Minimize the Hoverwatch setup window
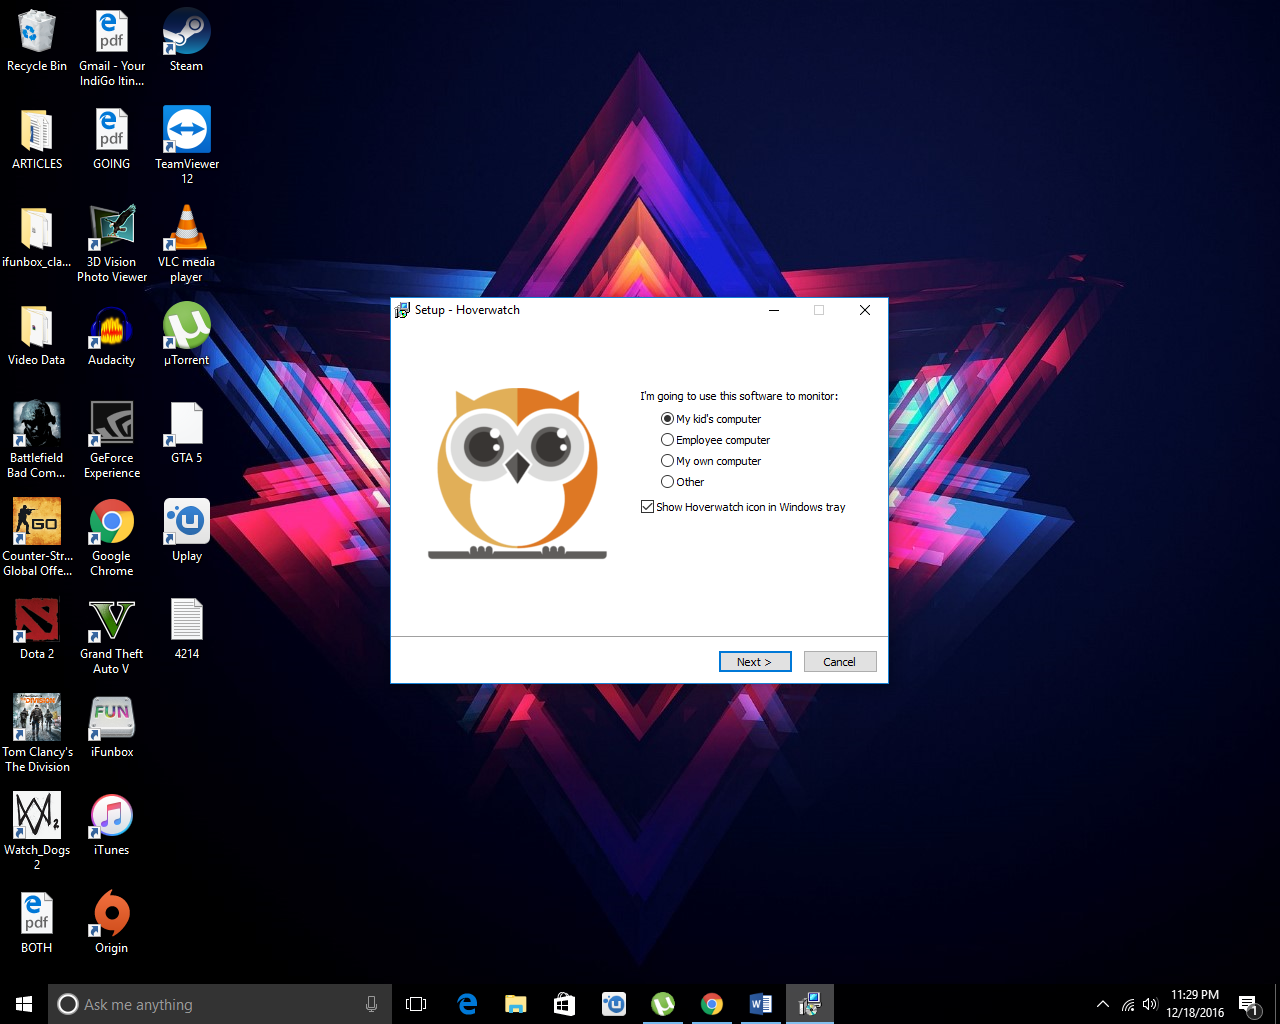Viewport: 1280px width, 1024px height. [x=773, y=310]
